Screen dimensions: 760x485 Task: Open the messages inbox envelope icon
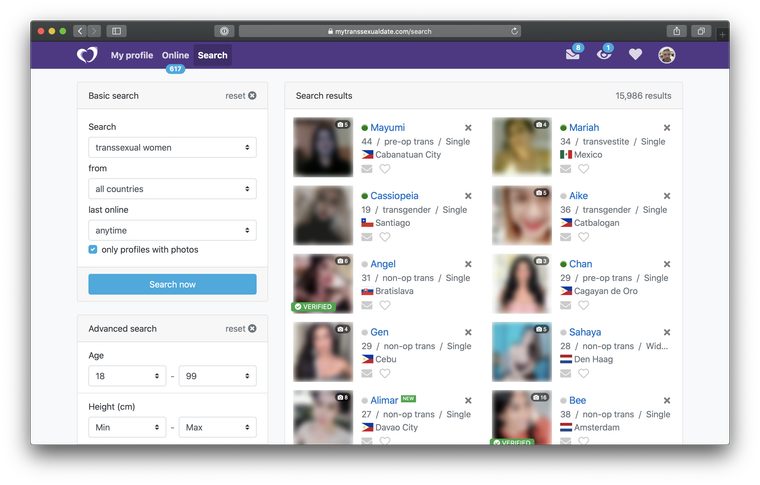pos(573,54)
